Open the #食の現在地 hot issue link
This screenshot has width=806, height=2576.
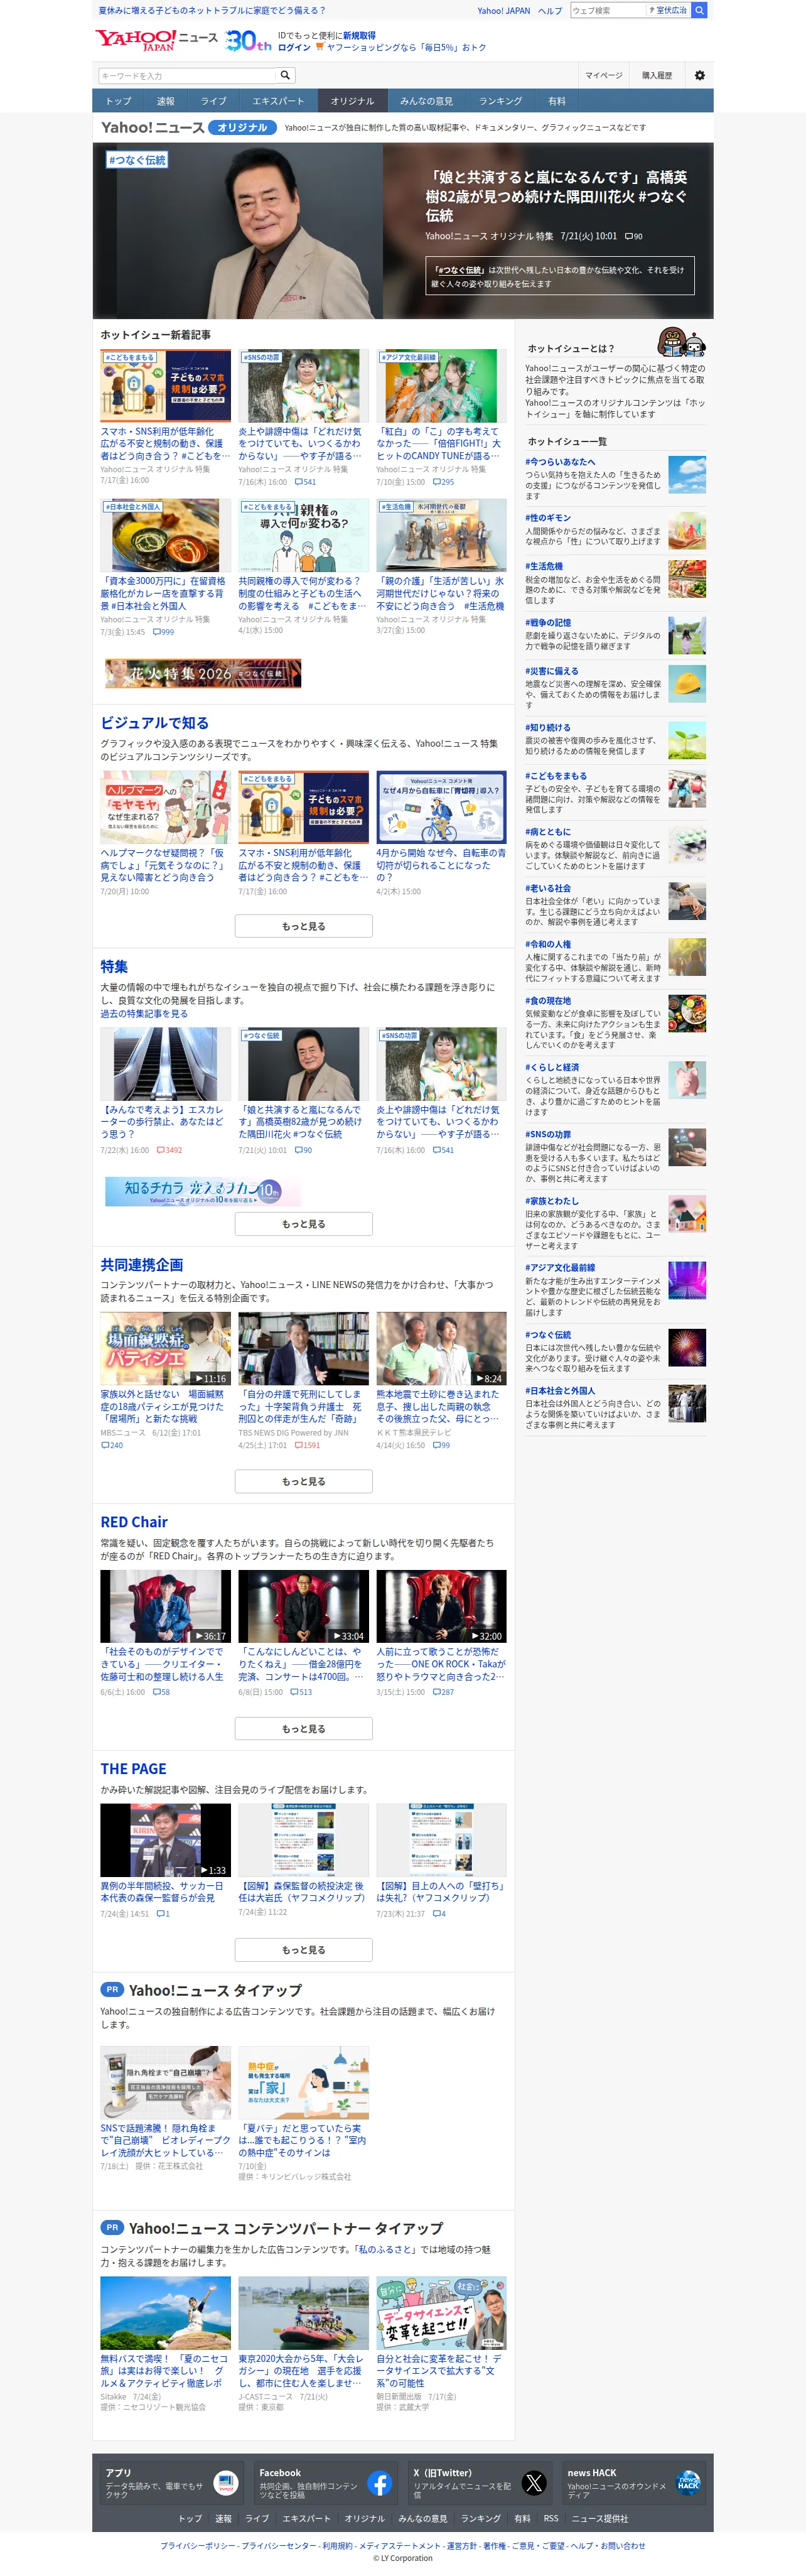(x=548, y=1000)
